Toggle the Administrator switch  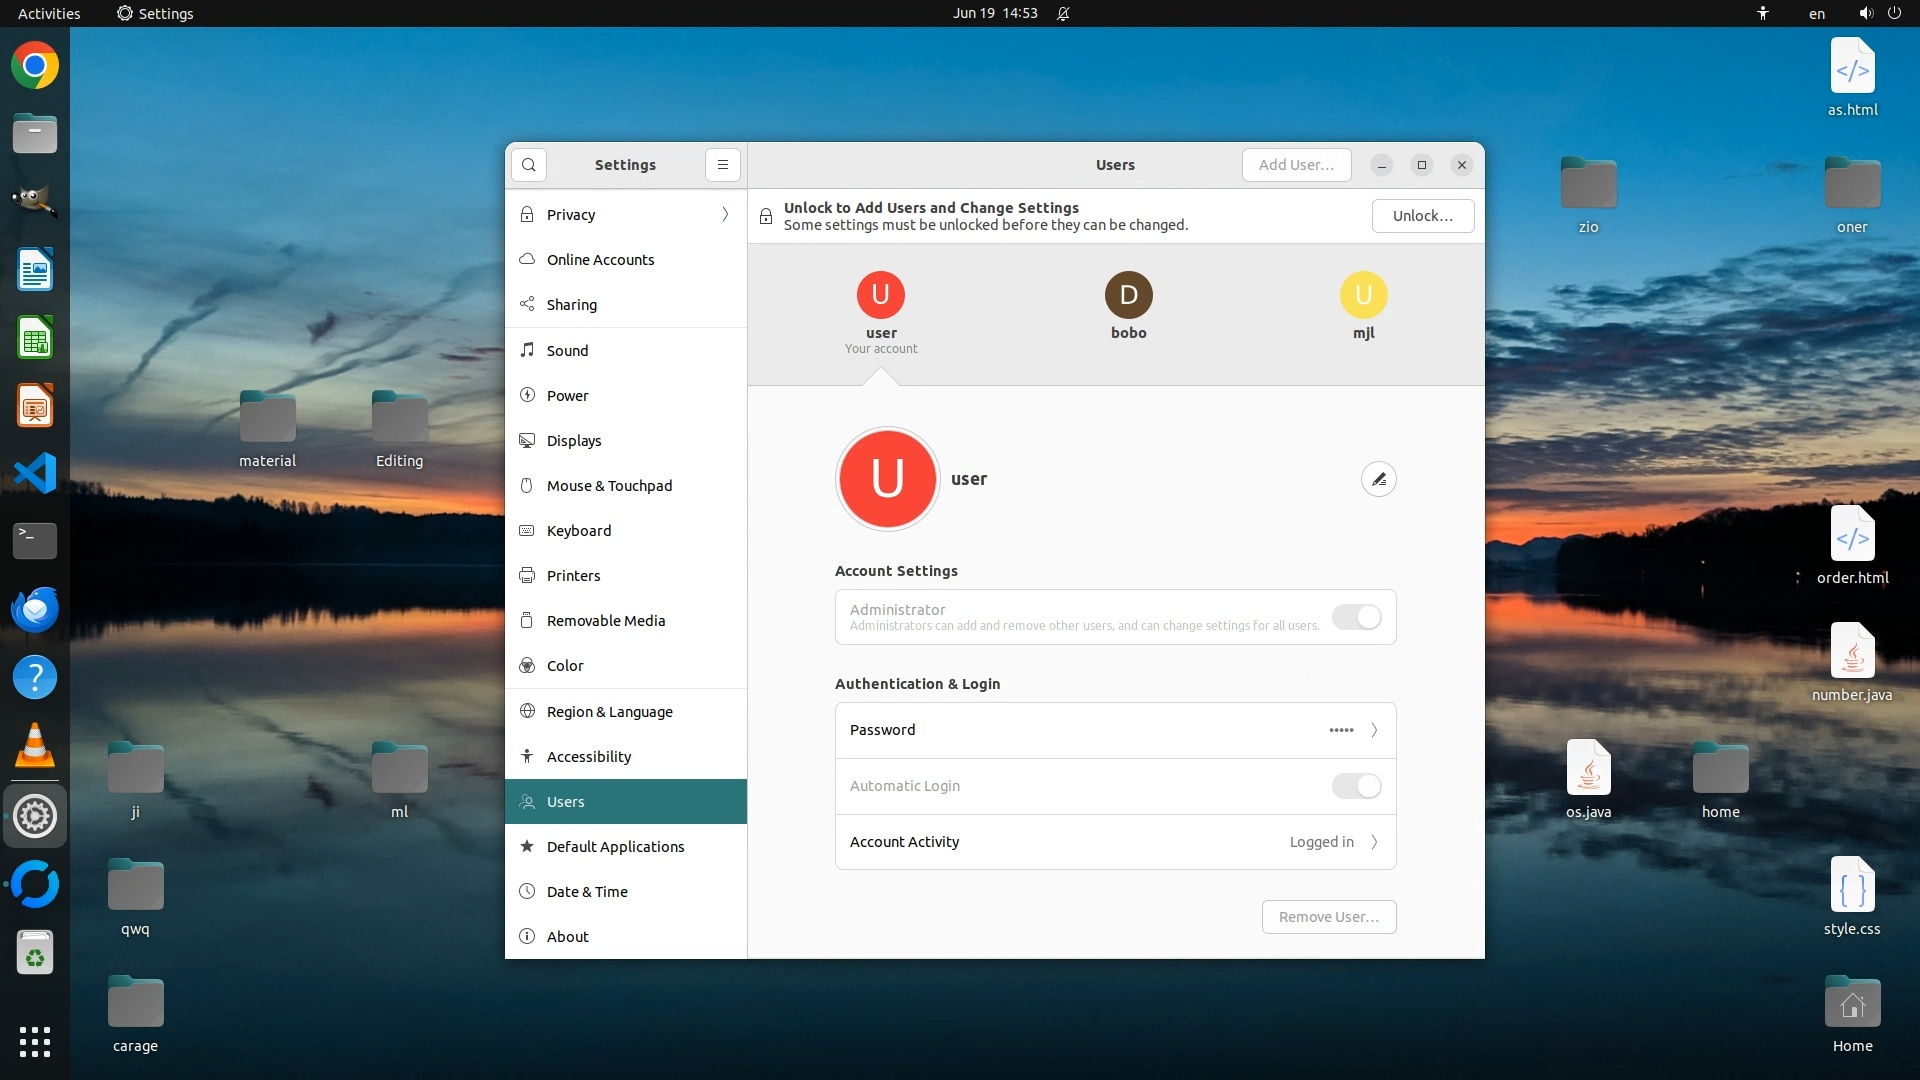[1356, 617]
